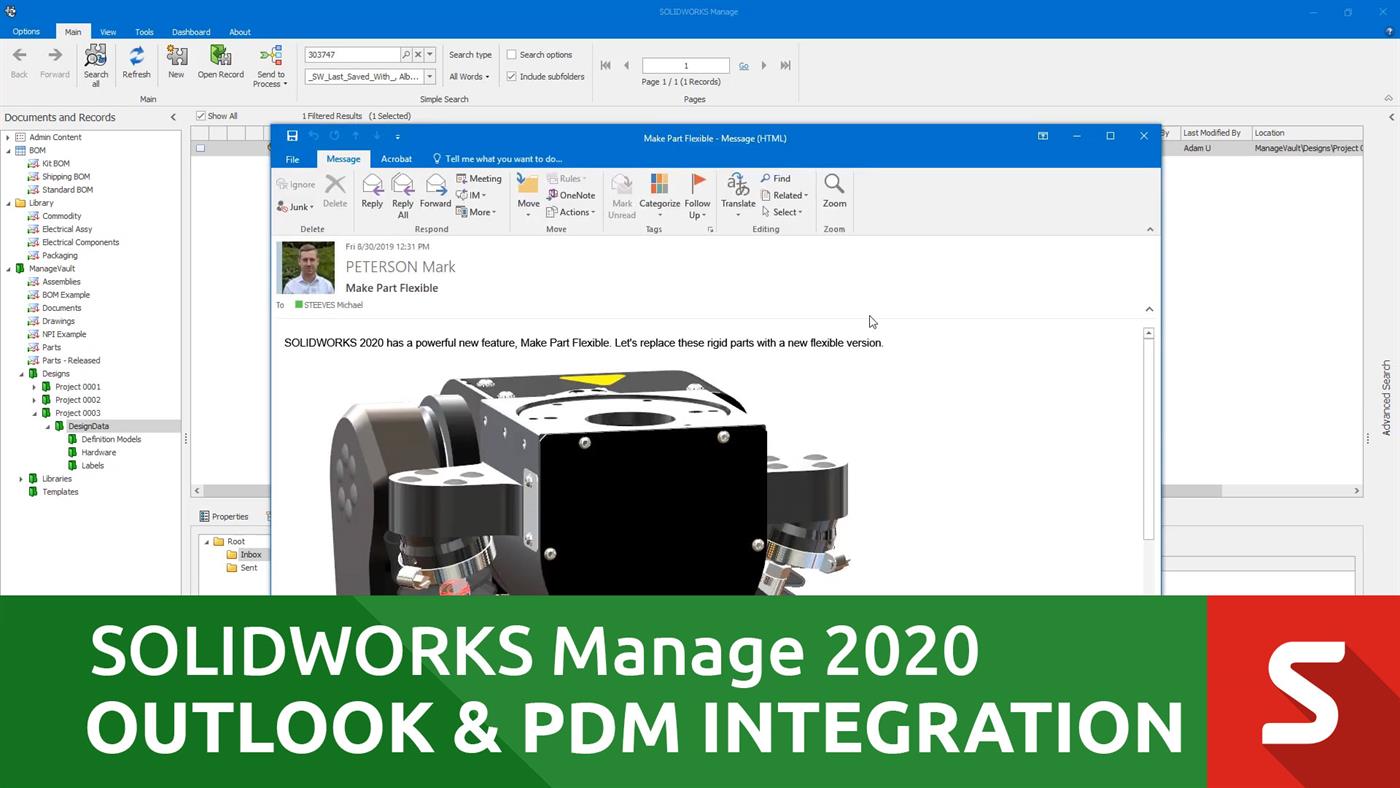
Task: Forward the email via the Forward icon
Action: coord(435,192)
